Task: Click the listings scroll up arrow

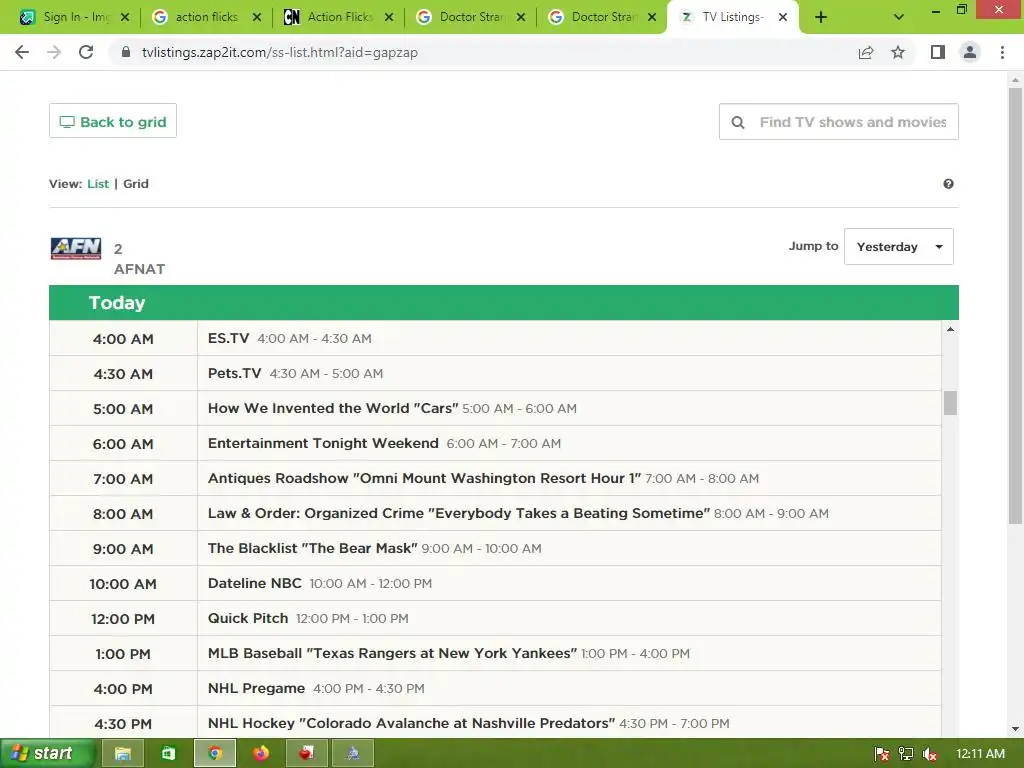Action: [950, 329]
